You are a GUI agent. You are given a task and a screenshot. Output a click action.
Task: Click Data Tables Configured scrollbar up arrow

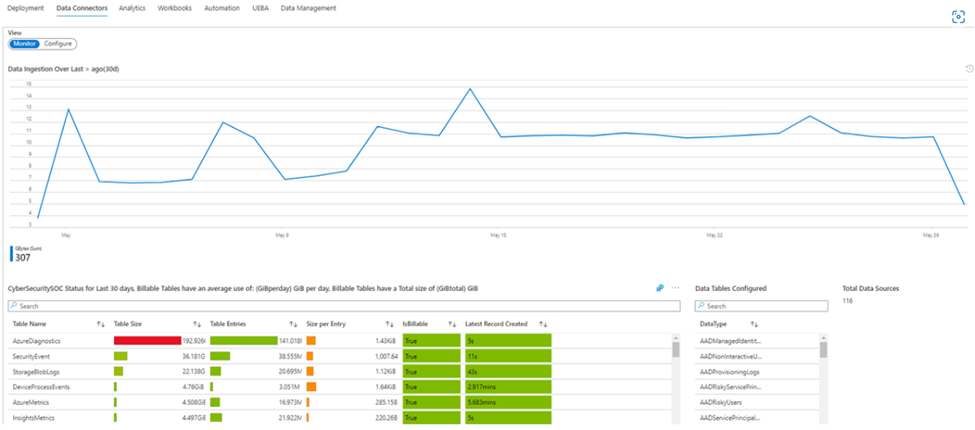tap(823, 337)
